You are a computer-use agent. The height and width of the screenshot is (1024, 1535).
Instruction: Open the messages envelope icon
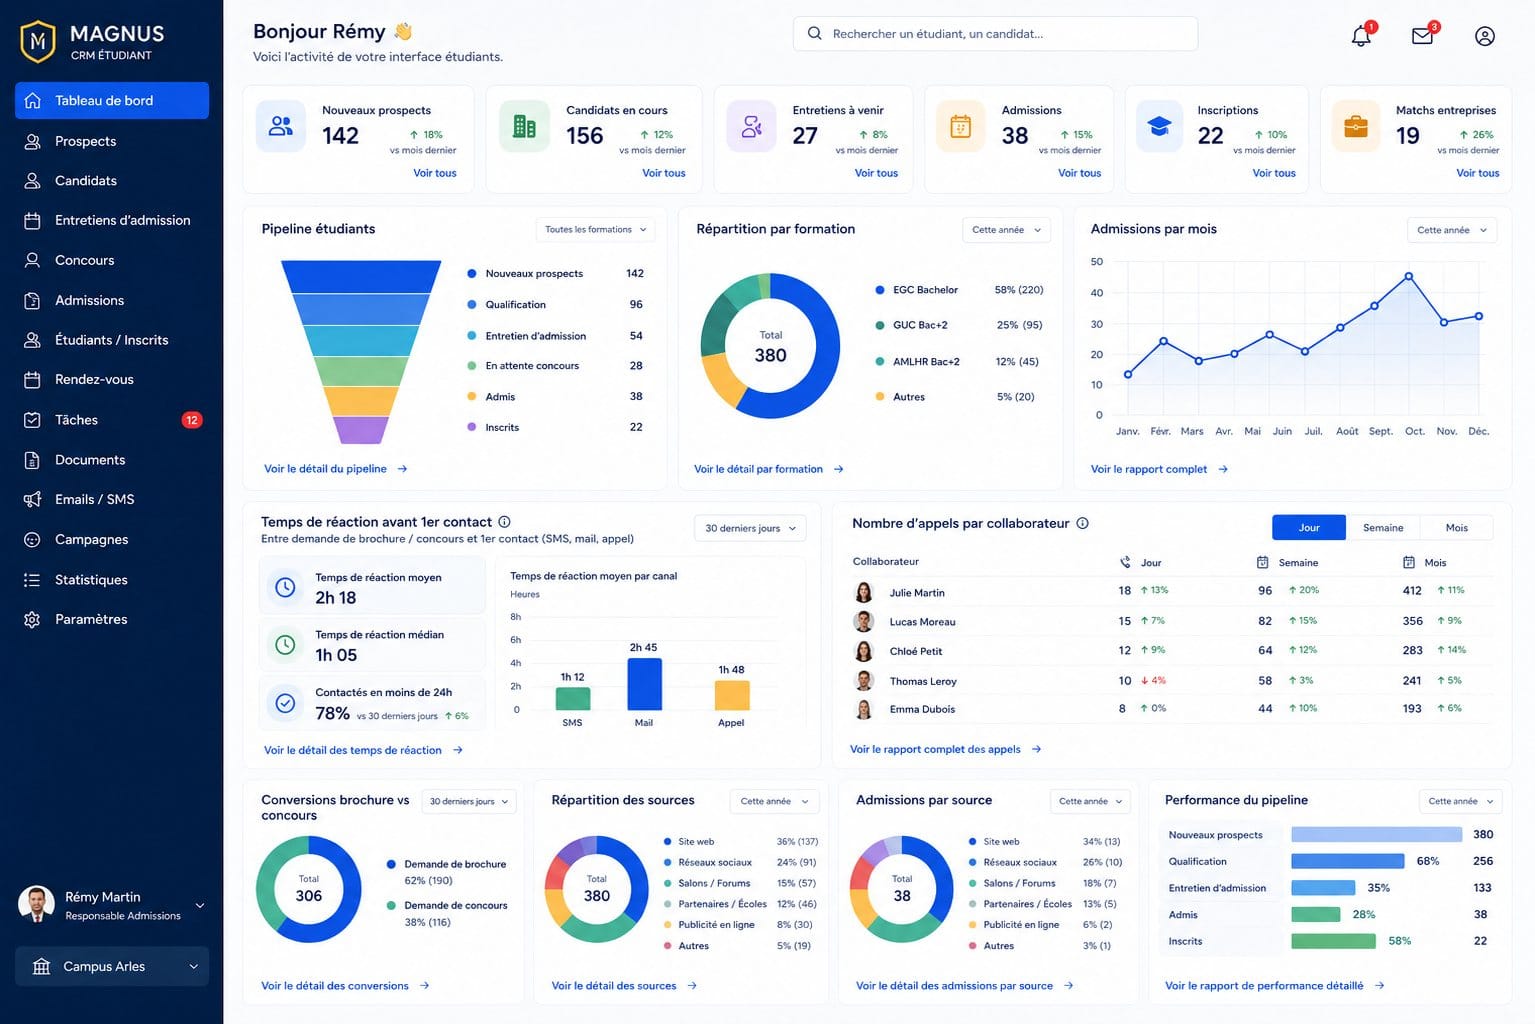pyautogui.click(x=1422, y=36)
